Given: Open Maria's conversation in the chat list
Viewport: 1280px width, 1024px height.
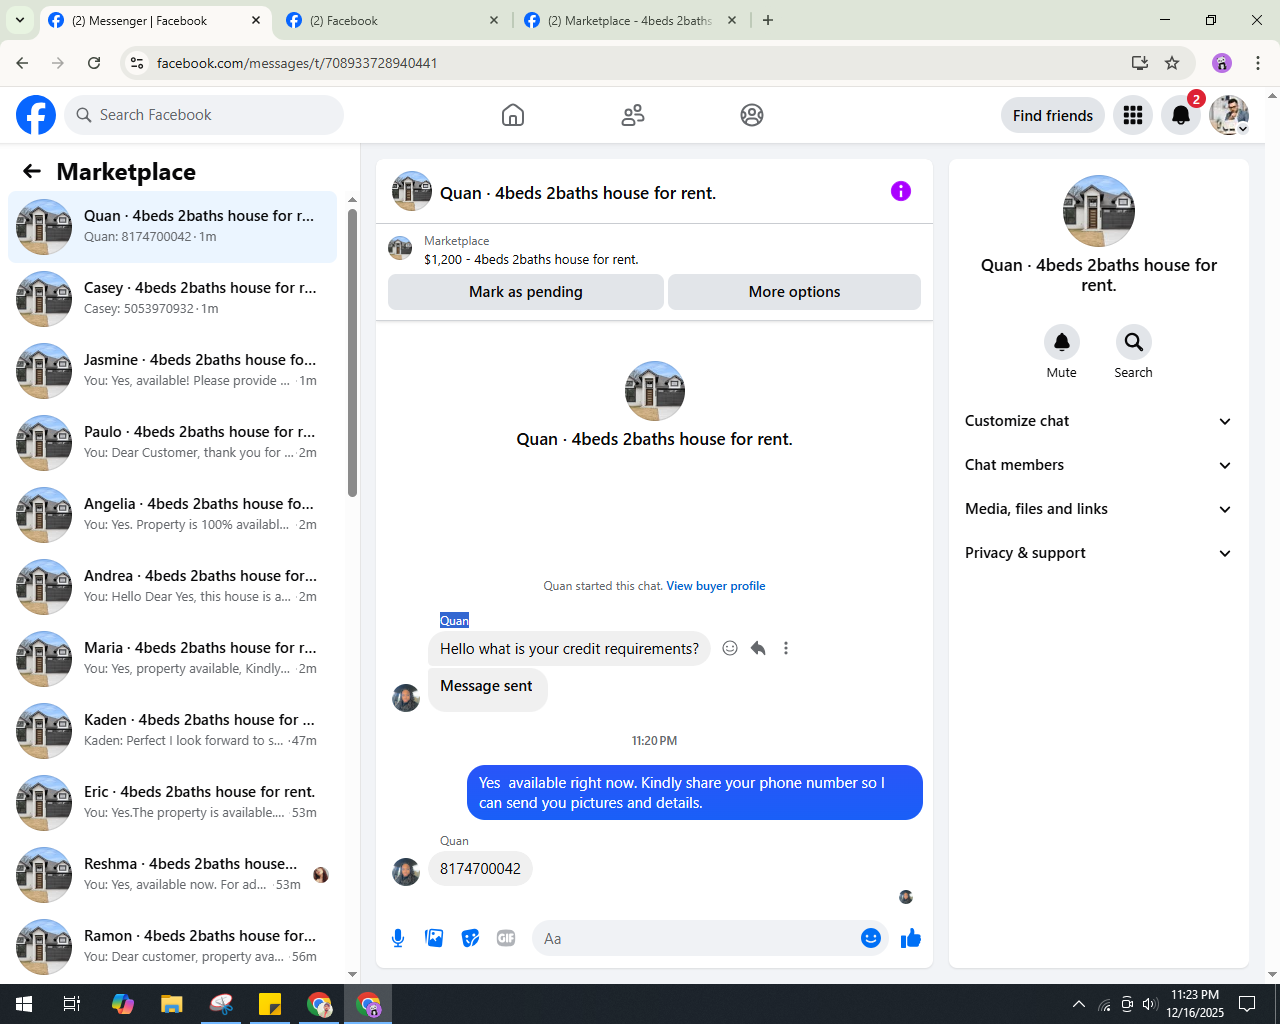Looking at the screenshot, I should point(172,659).
